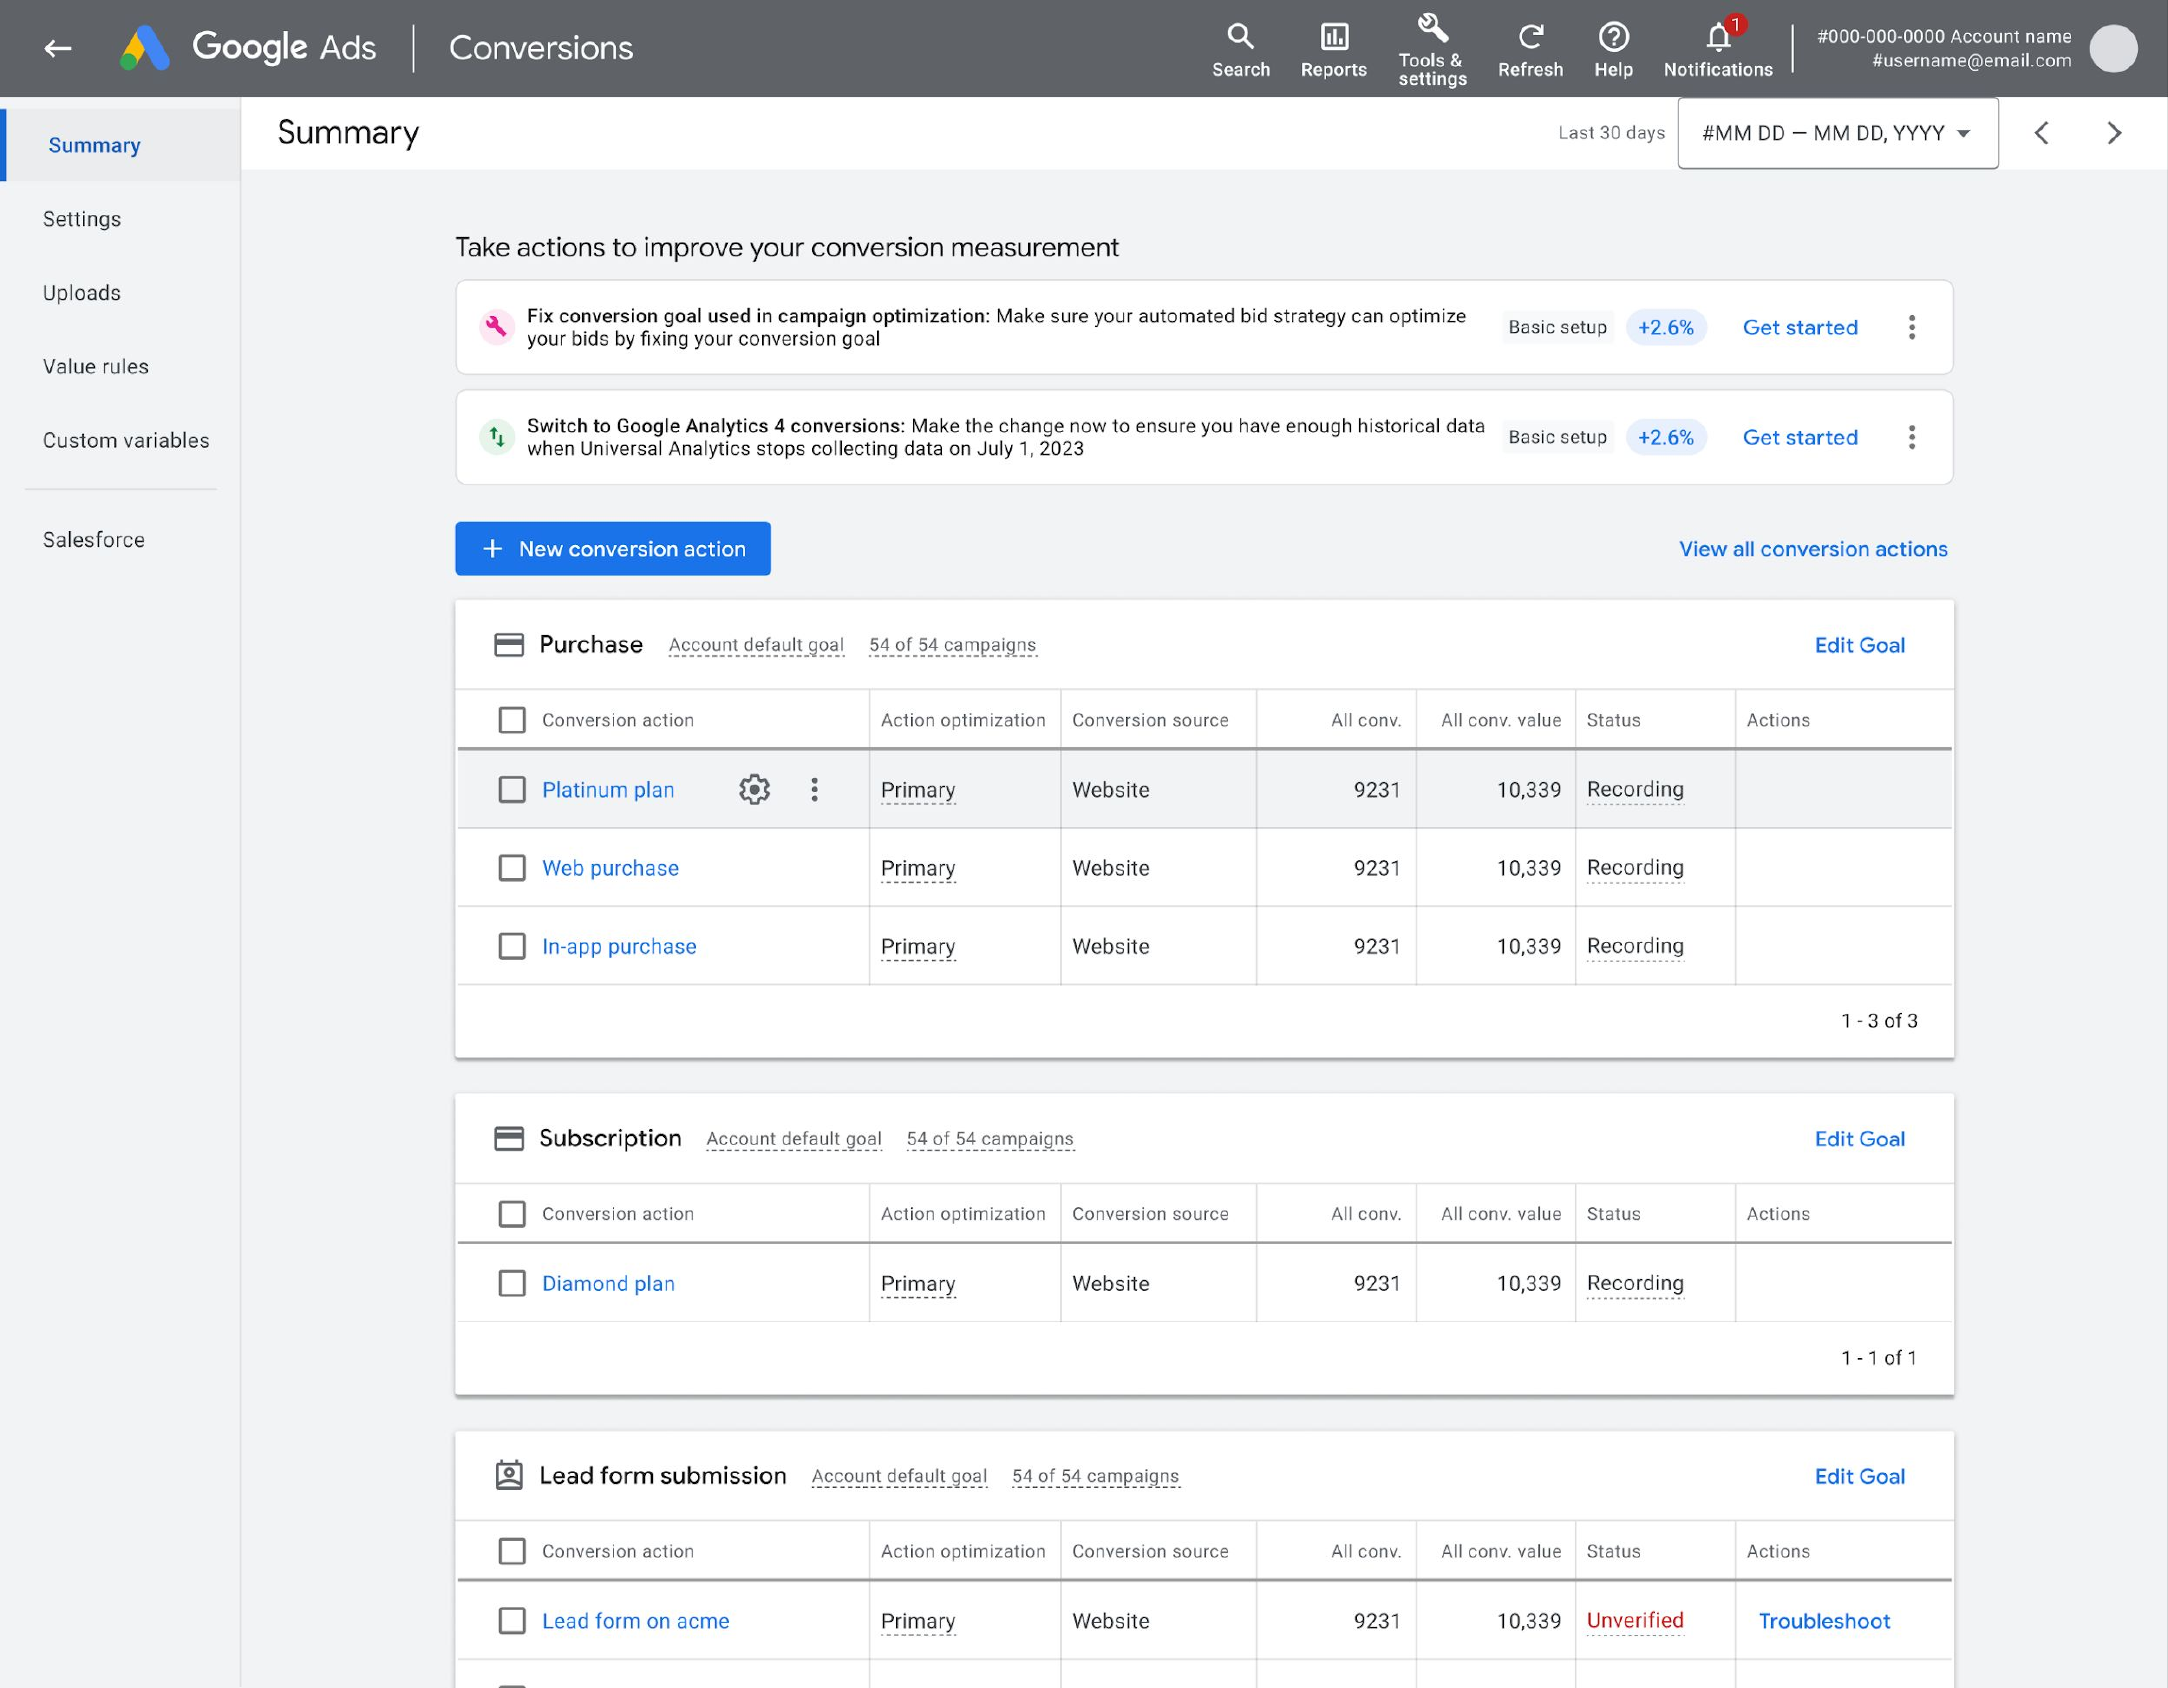Click Get started for Google Analytics 4 switch
Screen dimensions: 2168x1688
click(1800, 437)
